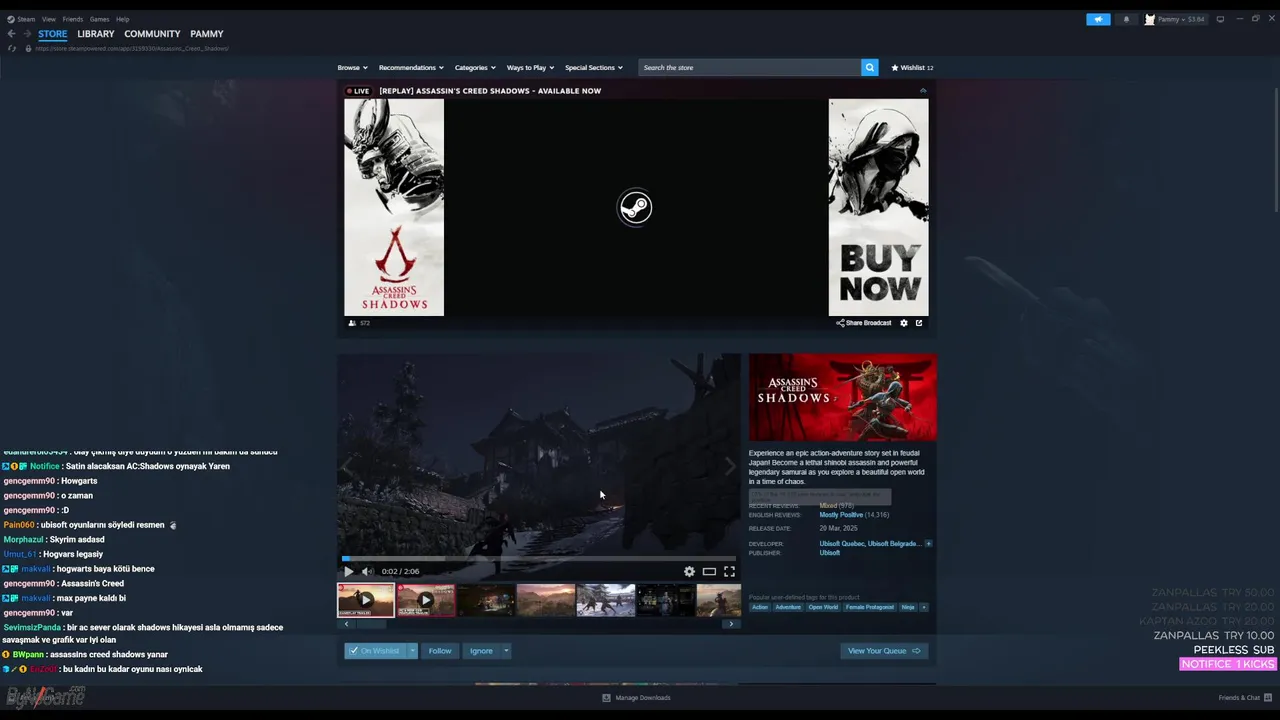The image size is (1280, 720).
Task: Move the thumbnail strip right with the arrow
Action: [x=731, y=624]
